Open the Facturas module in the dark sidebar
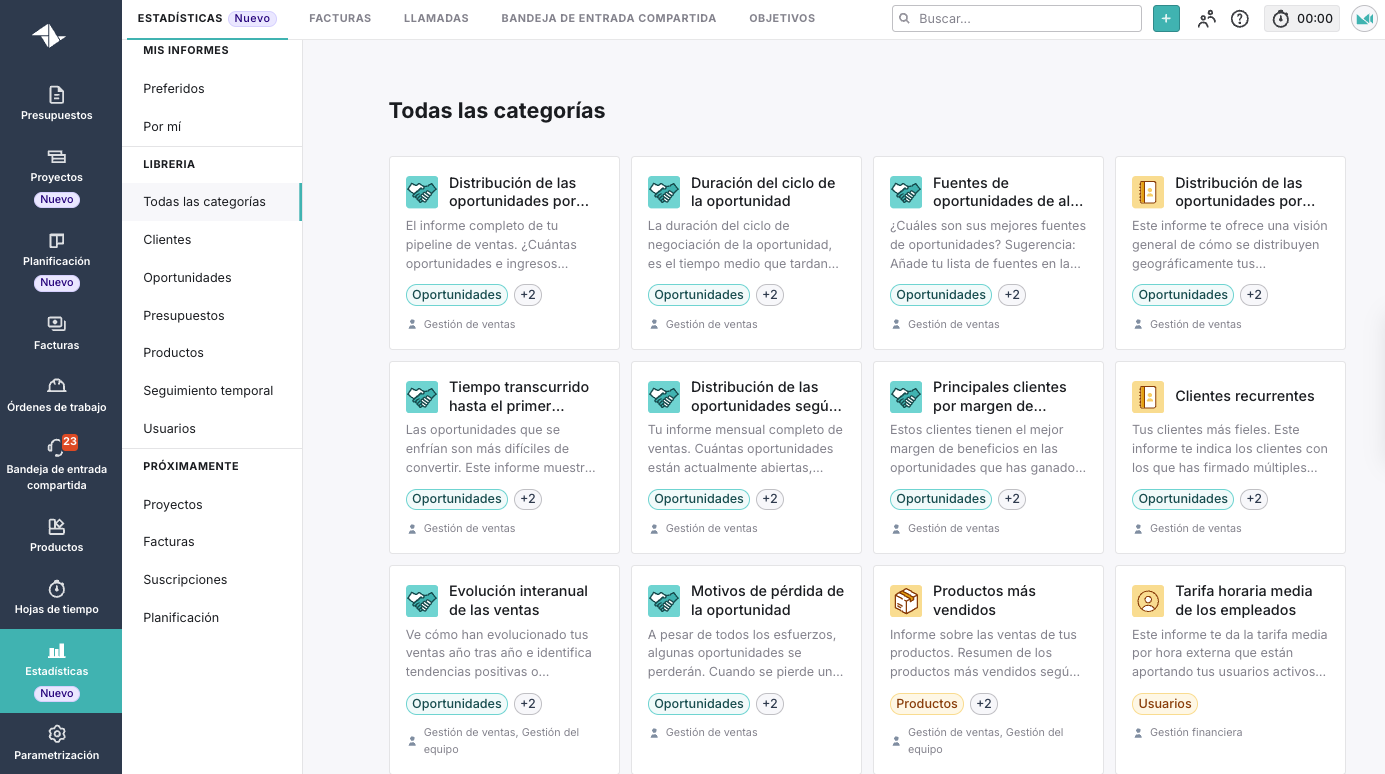 coord(57,334)
